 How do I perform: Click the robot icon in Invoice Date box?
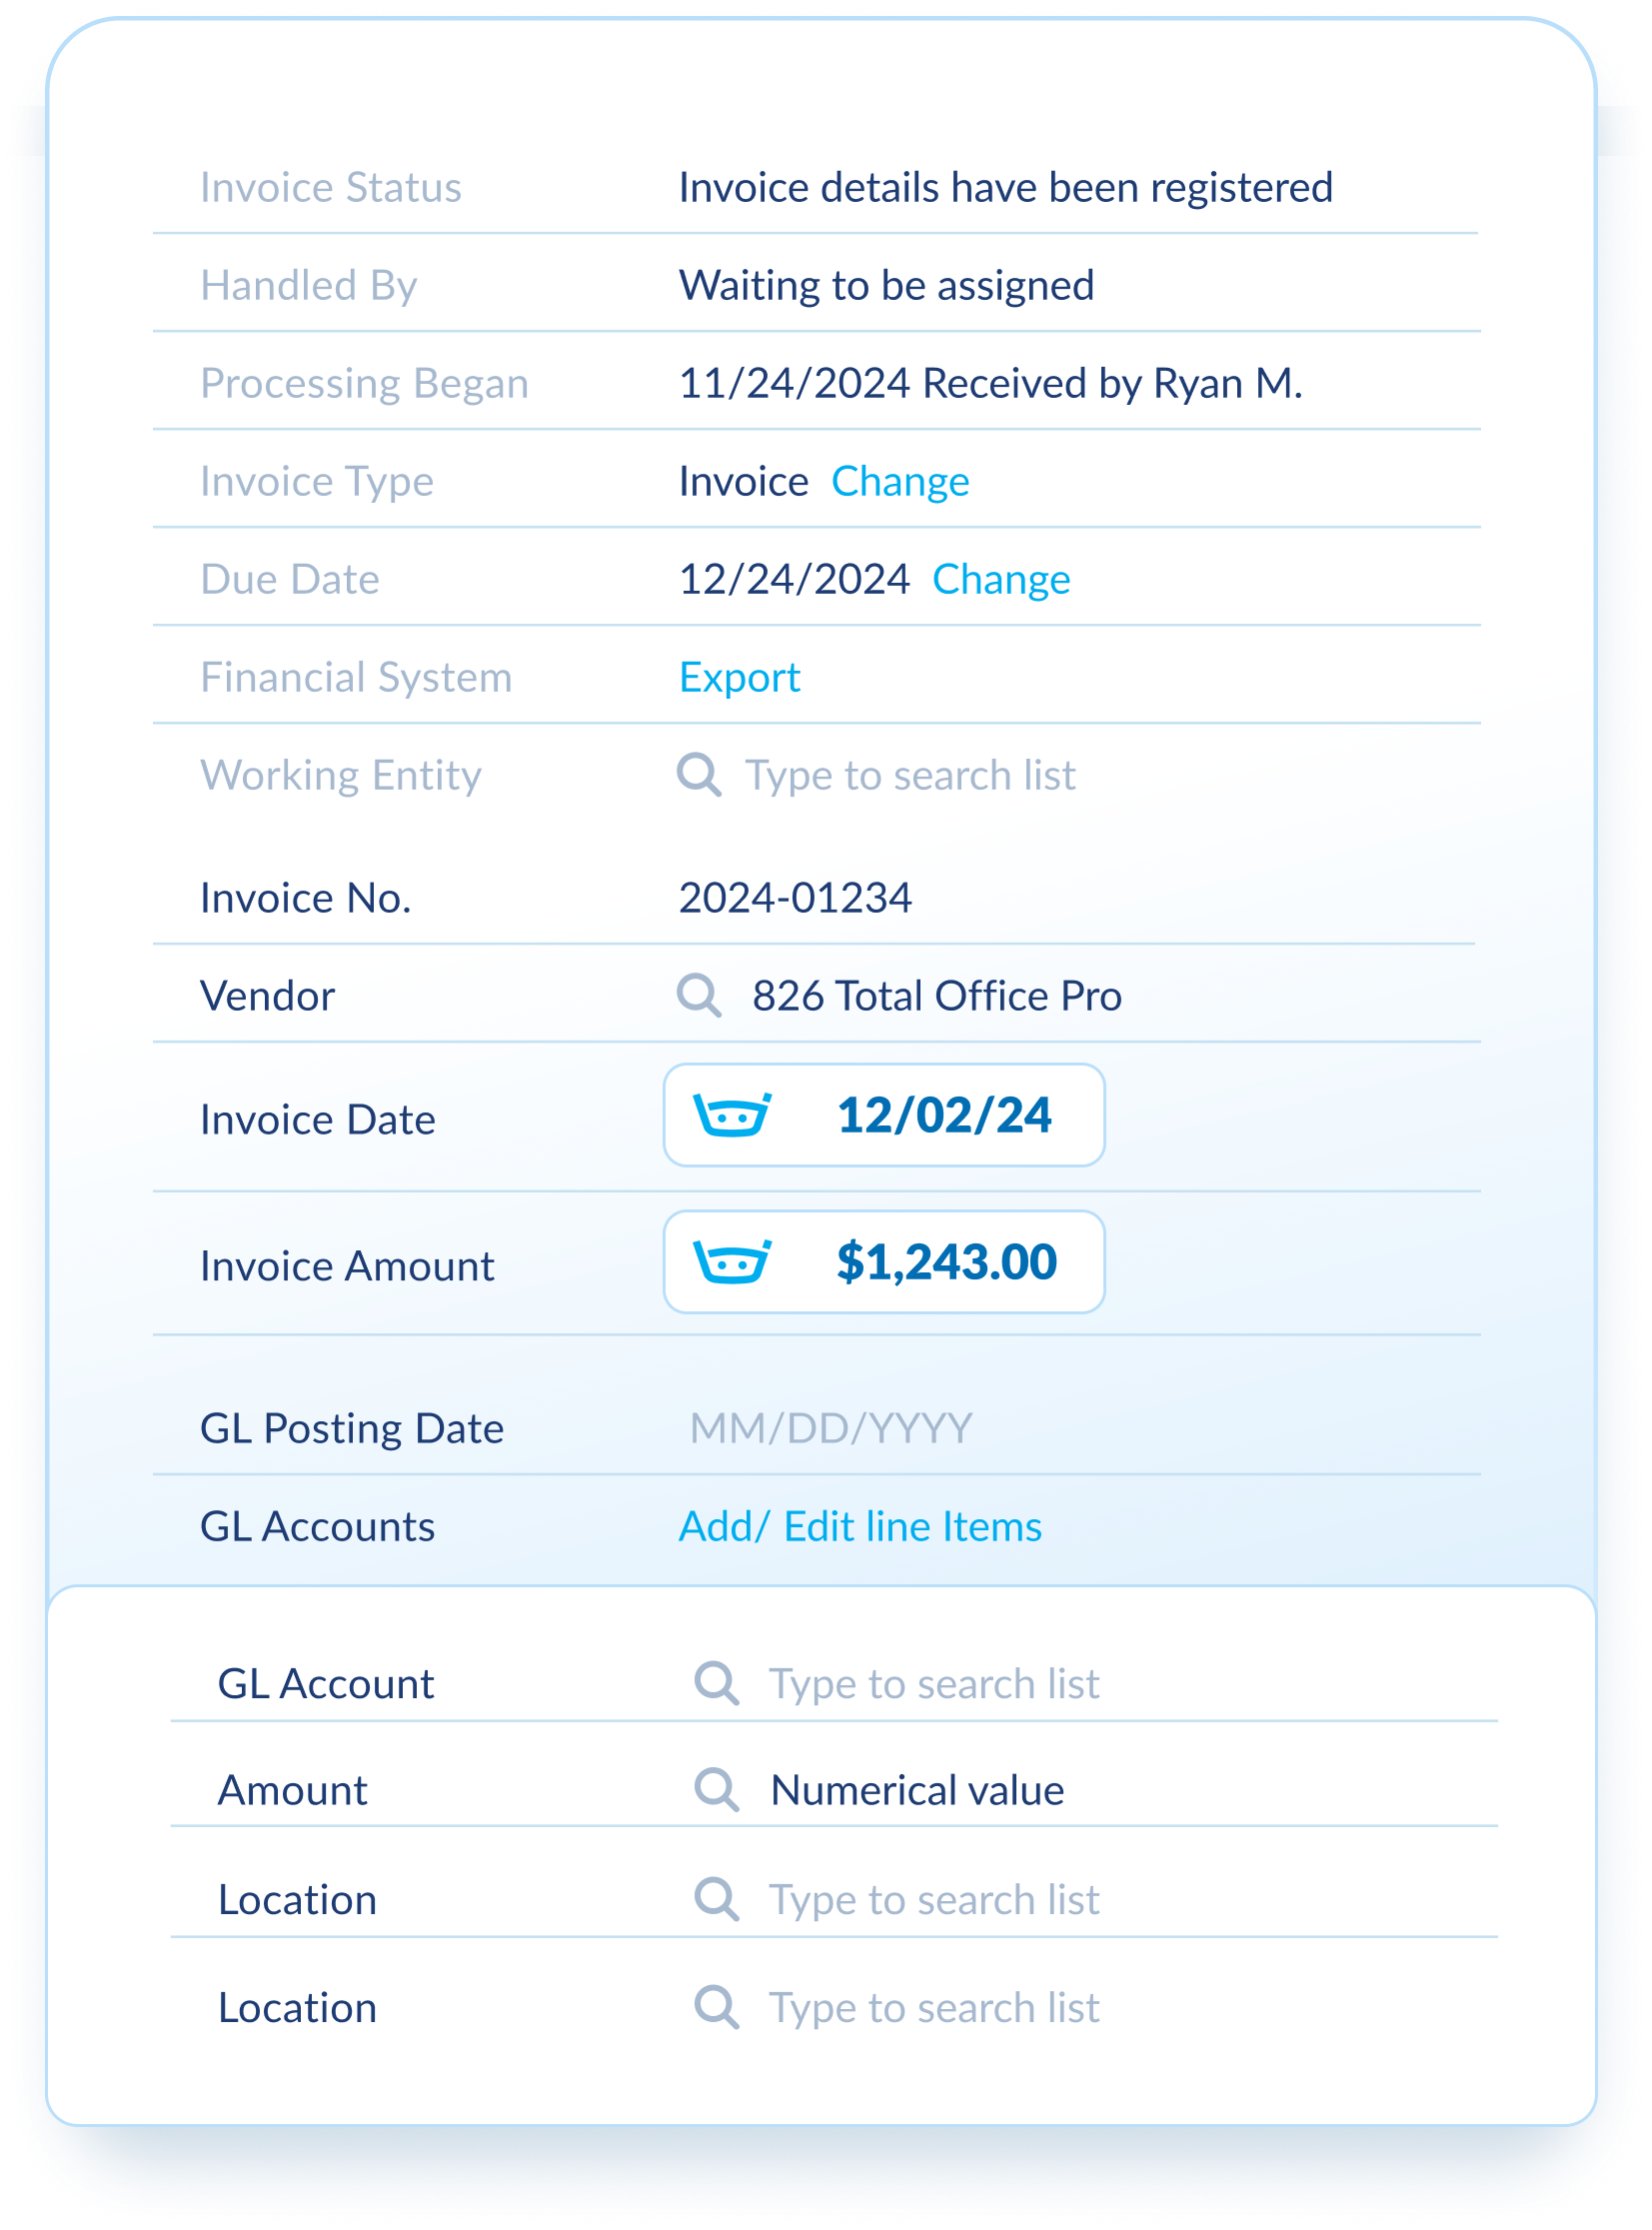point(732,1115)
